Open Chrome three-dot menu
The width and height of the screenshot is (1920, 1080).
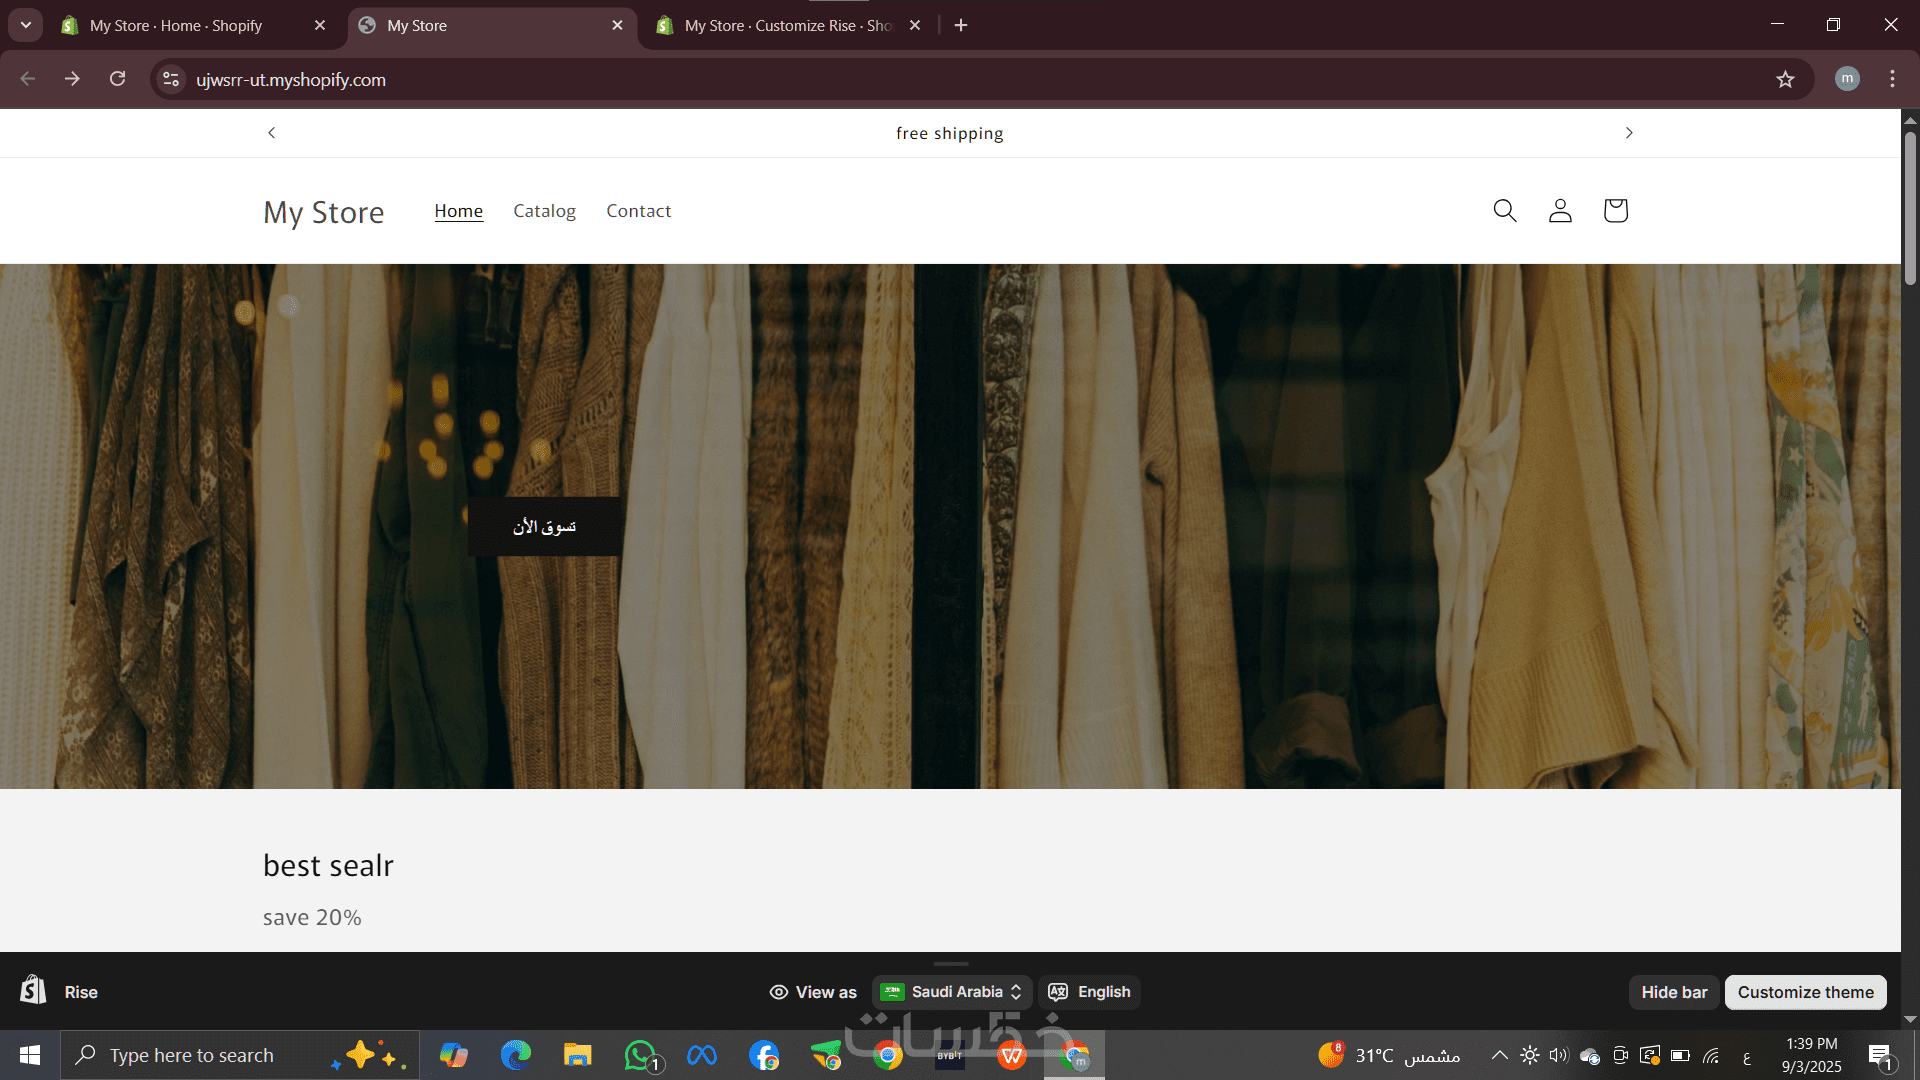click(1892, 79)
